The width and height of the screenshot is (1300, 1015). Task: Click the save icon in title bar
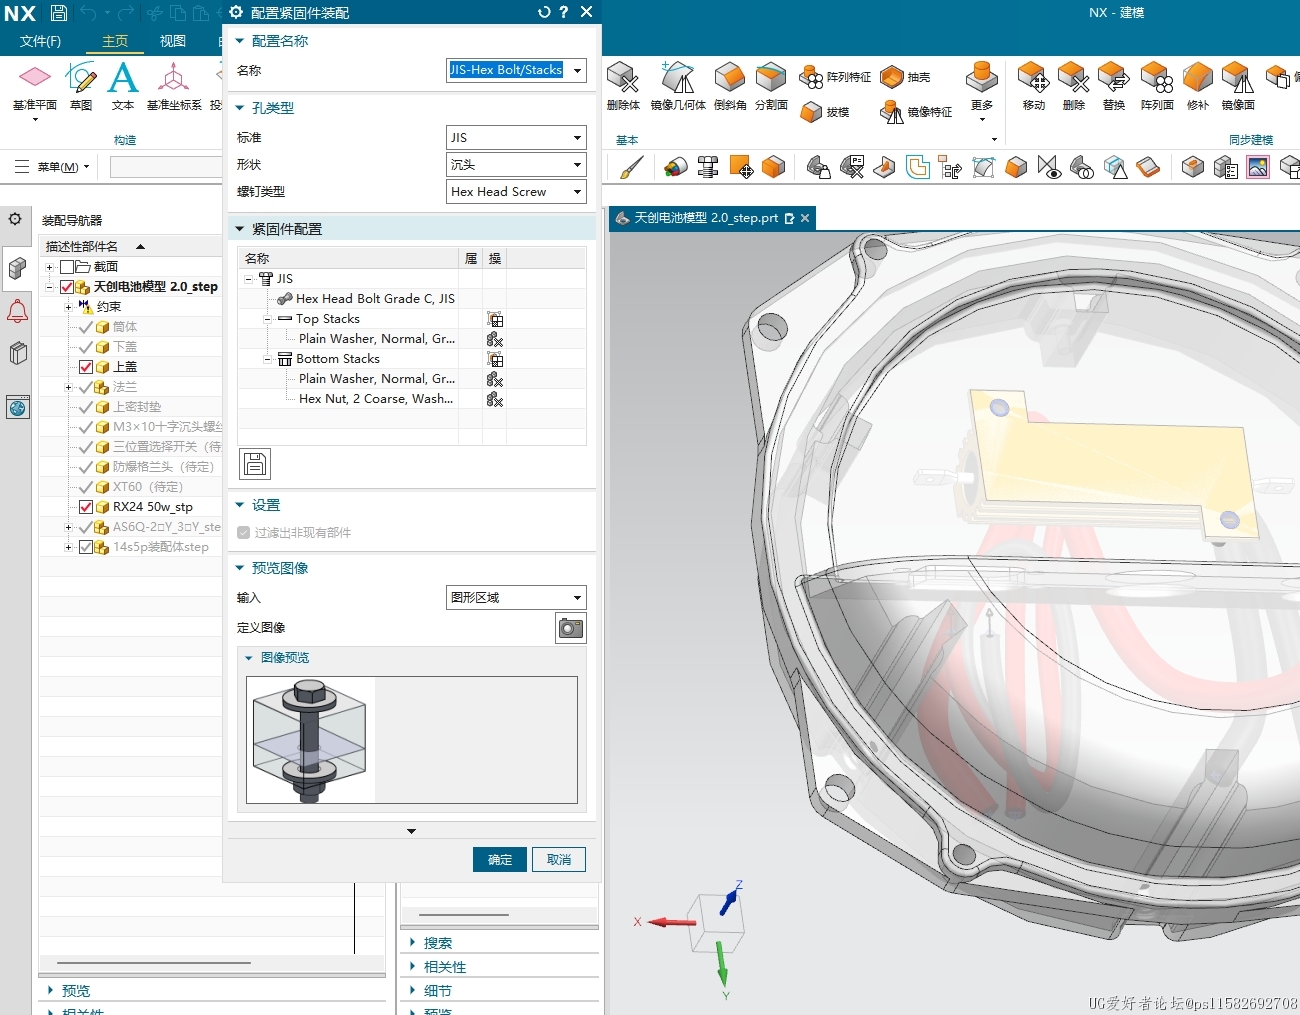click(59, 13)
